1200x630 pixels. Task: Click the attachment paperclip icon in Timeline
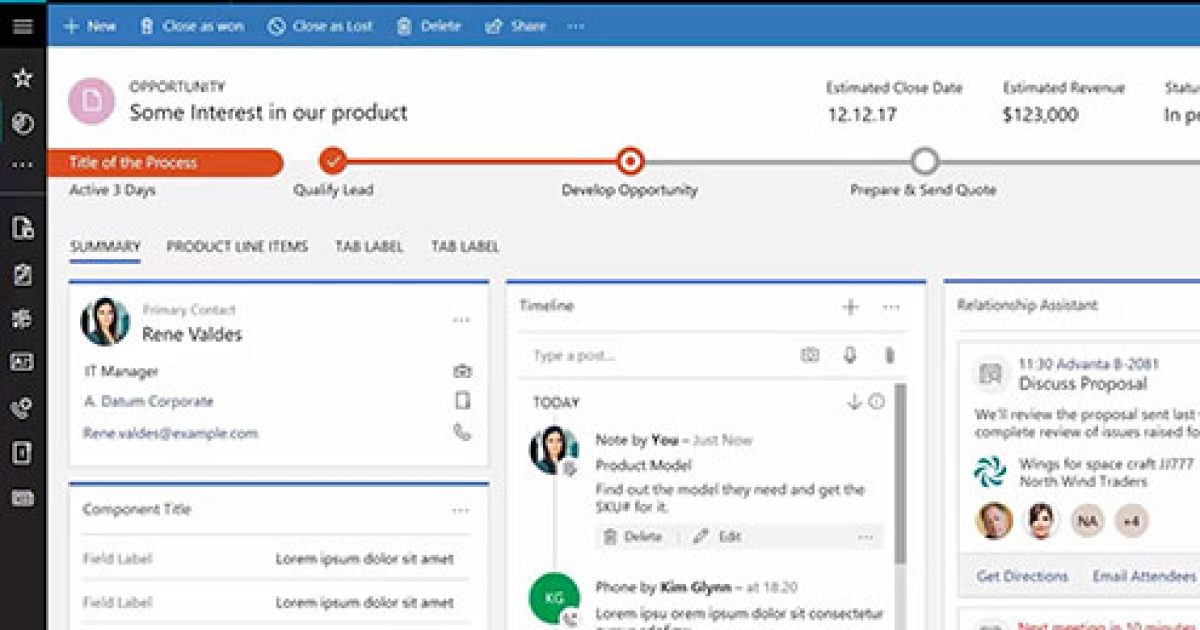tap(888, 355)
